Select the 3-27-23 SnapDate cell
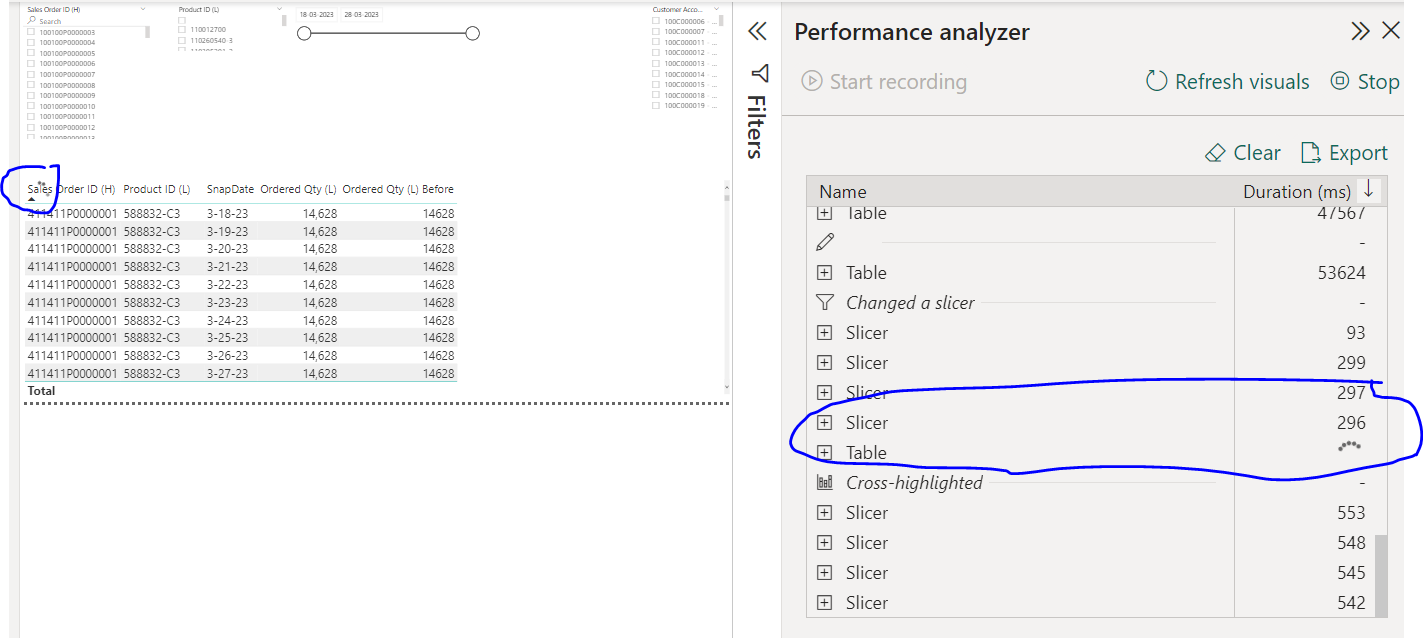Image resolution: width=1423 pixels, height=638 pixels. tap(227, 373)
